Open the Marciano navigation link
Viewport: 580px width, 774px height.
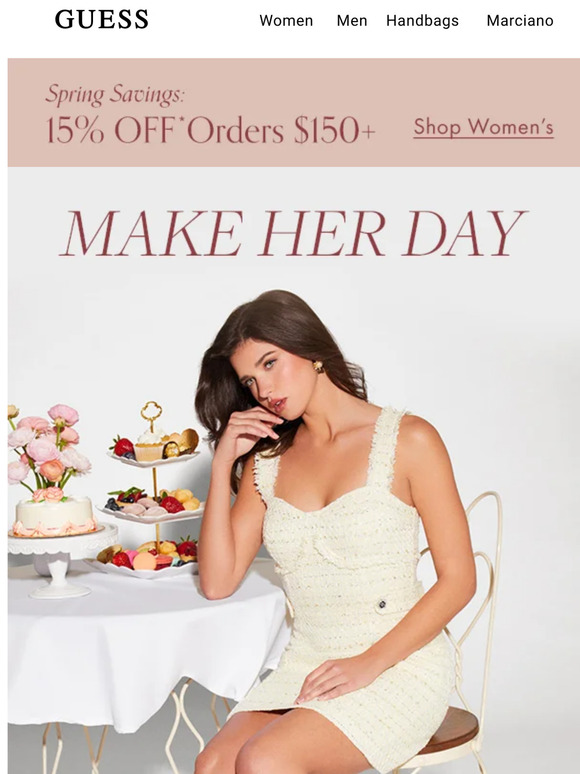click(520, 21)
